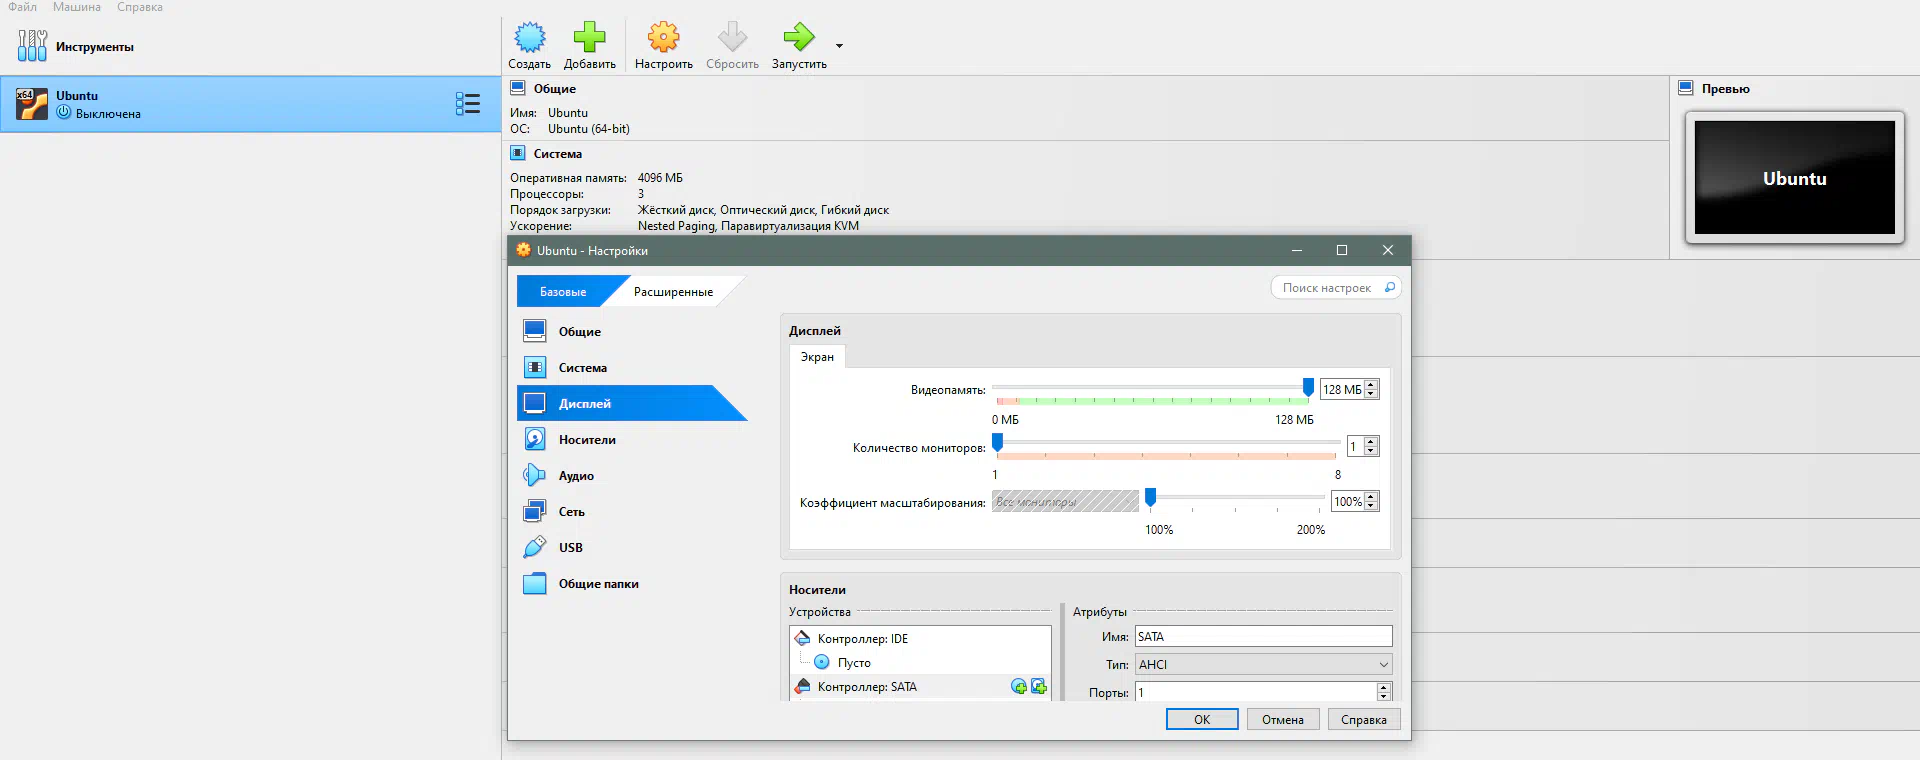This screenshot has height=760, width=1920.
Task: Click Общие section icon in details pane
Action: pos(518,88)
